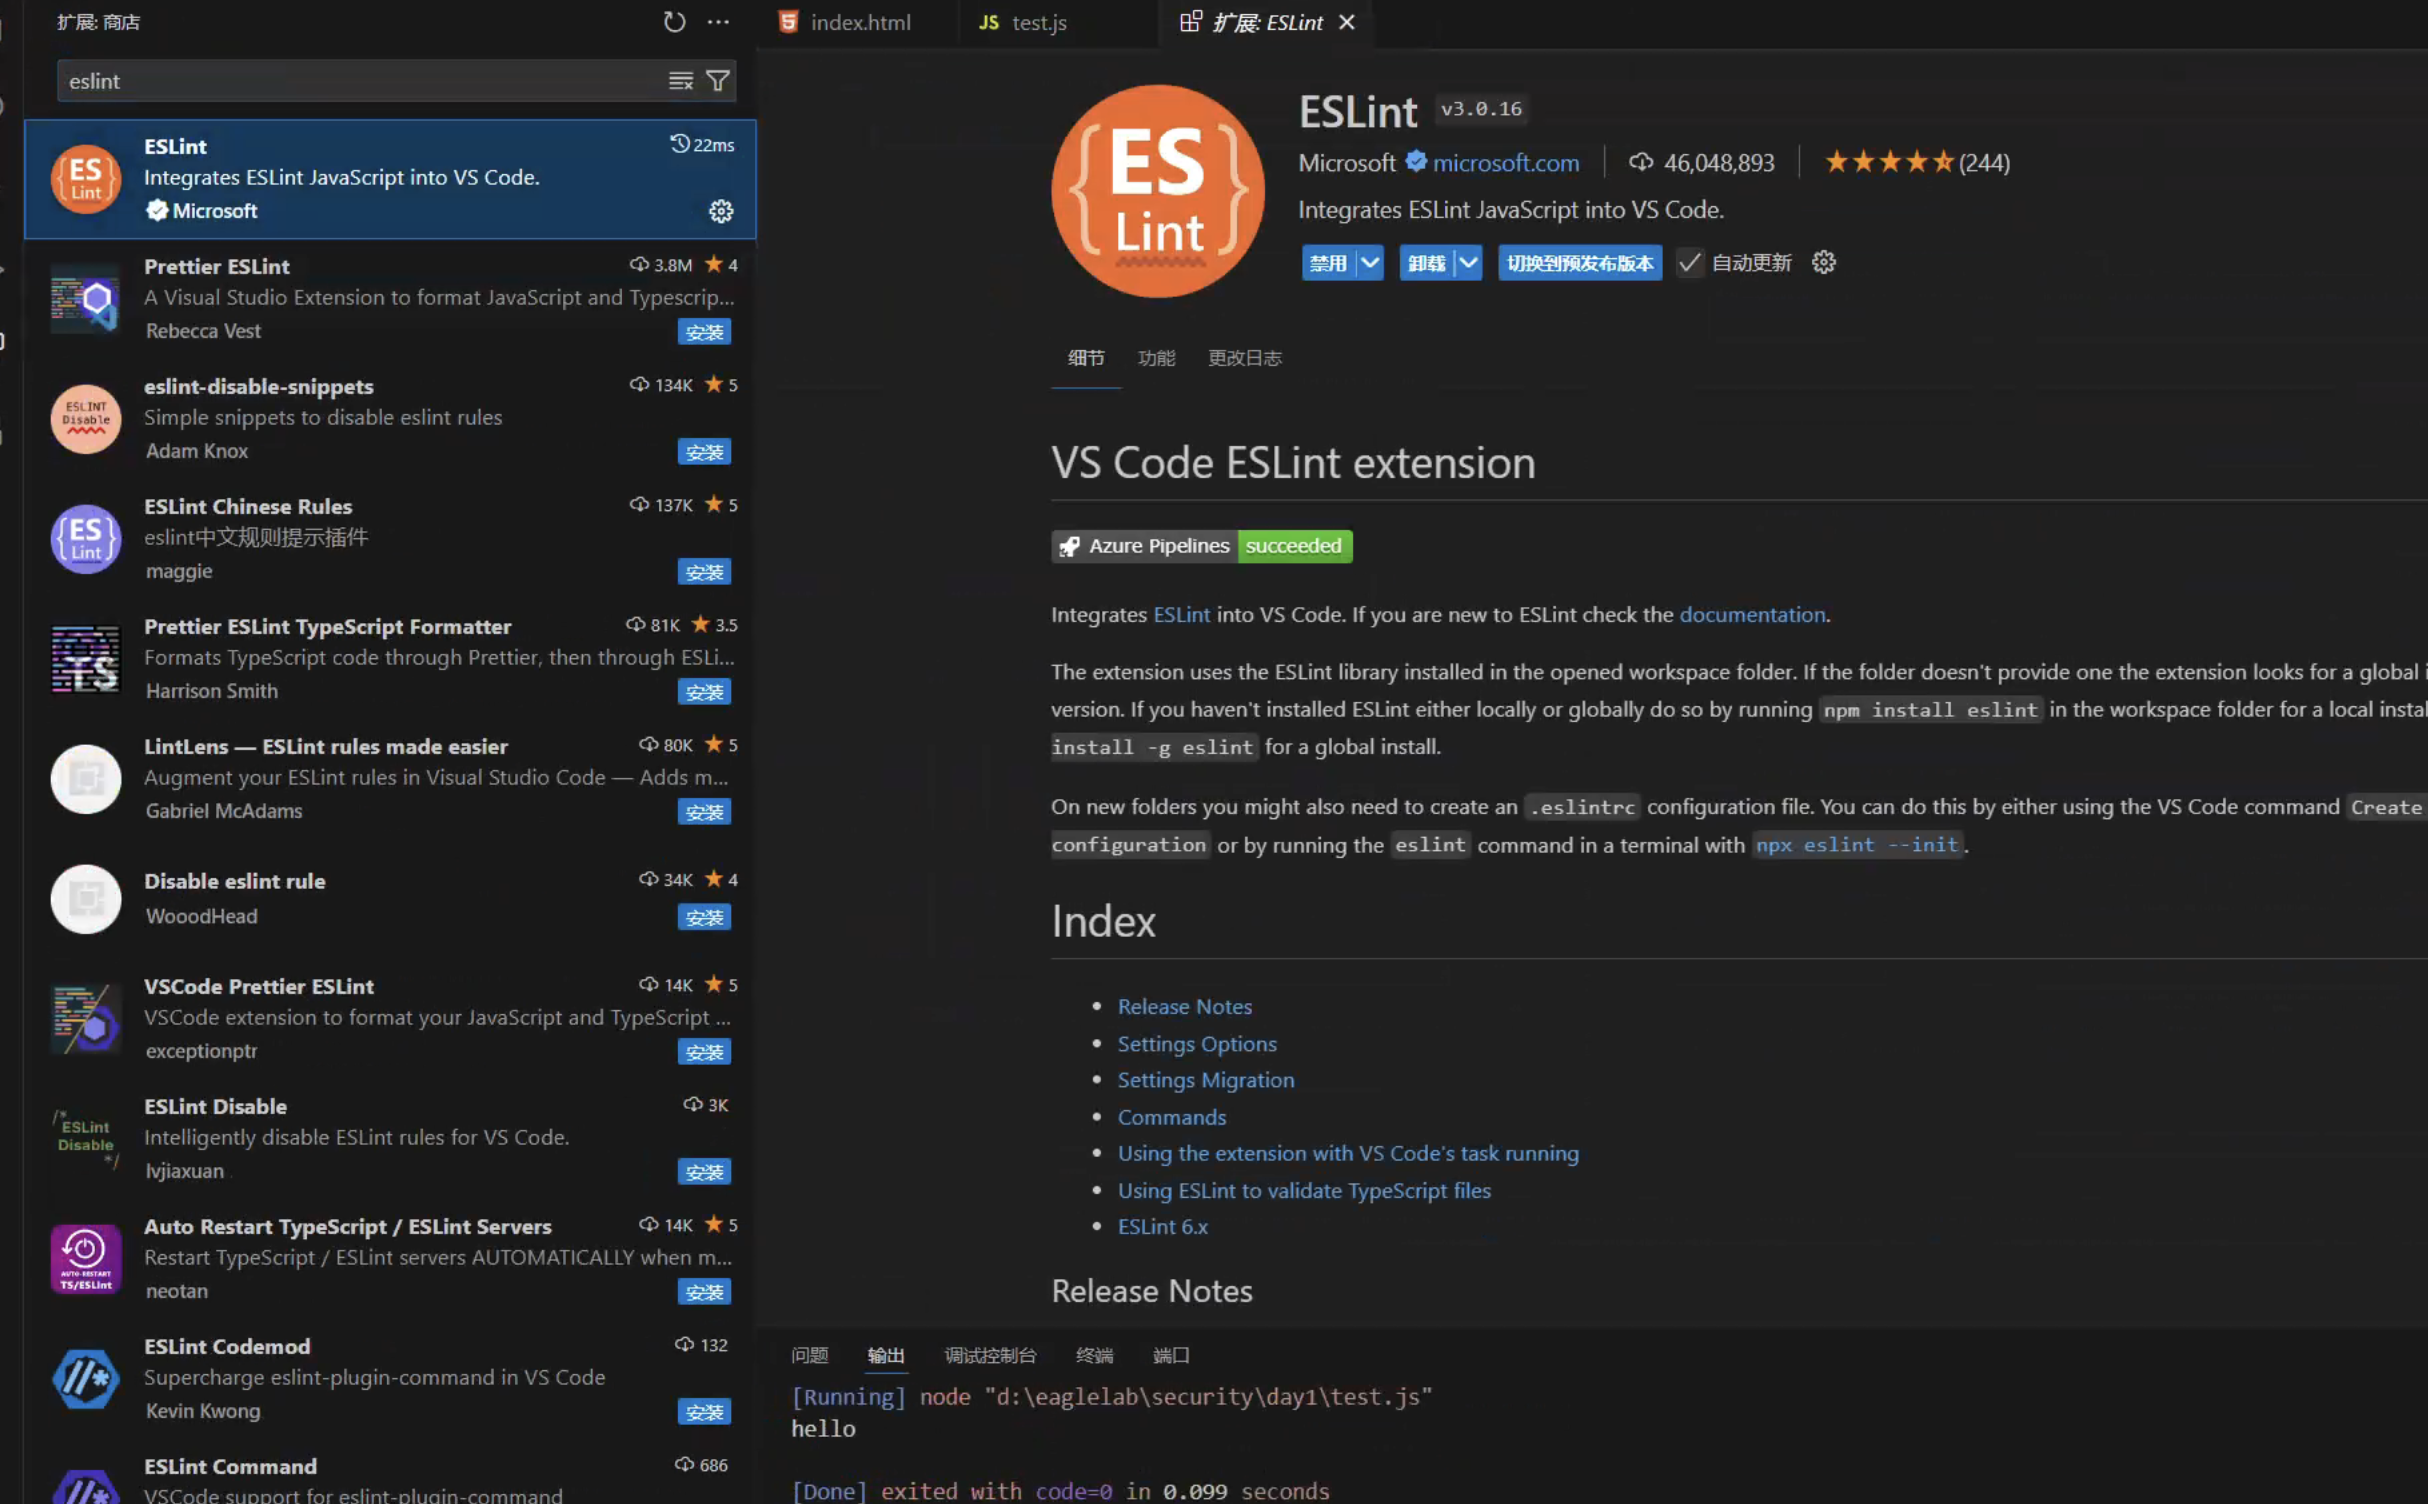This screenshot has width=2428, height=1504.
Task: Open the microsoft.com publisher link
Action: pyautogui.click(x=1505, y=163)
